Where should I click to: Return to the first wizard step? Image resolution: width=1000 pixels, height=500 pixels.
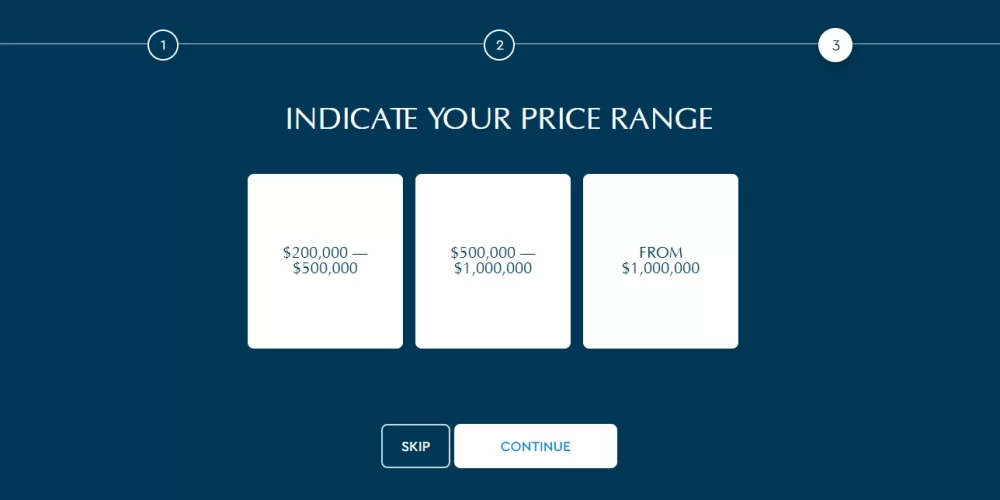163,45
